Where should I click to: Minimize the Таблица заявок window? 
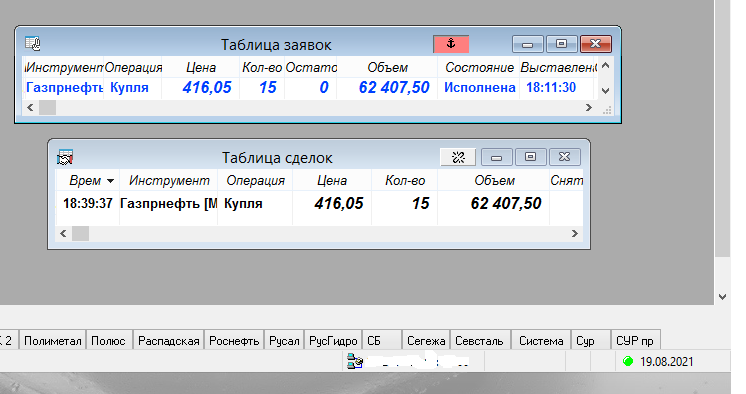pos(528,44)
